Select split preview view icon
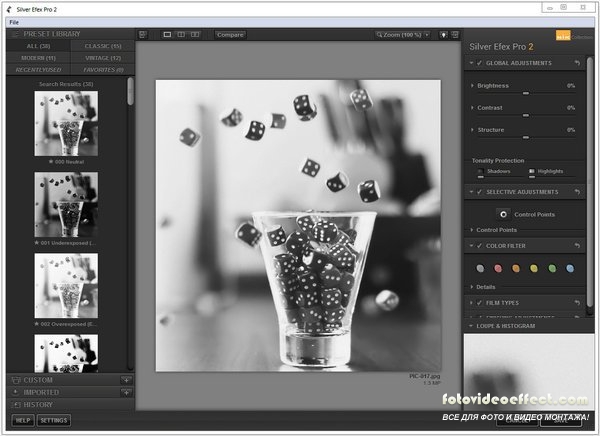The height and width of the screenshot is (436, 600). point(181,35)
